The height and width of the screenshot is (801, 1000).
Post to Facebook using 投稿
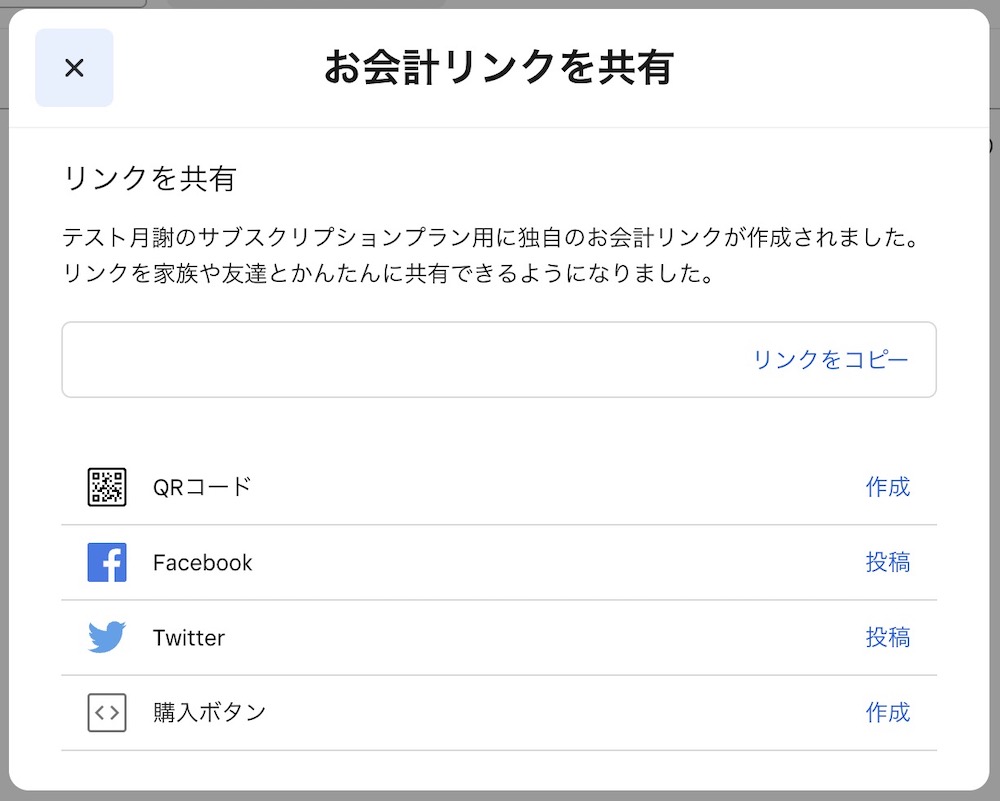tap(888, 562)
